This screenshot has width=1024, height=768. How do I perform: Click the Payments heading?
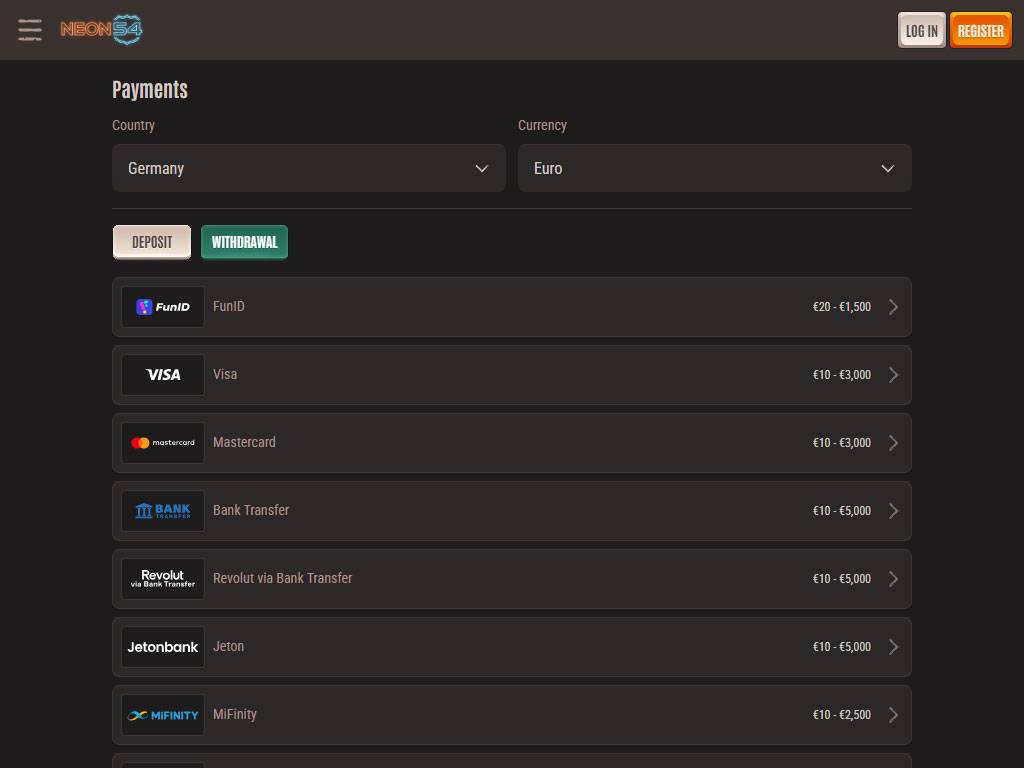pyautogui.click(x=150, y=89)
